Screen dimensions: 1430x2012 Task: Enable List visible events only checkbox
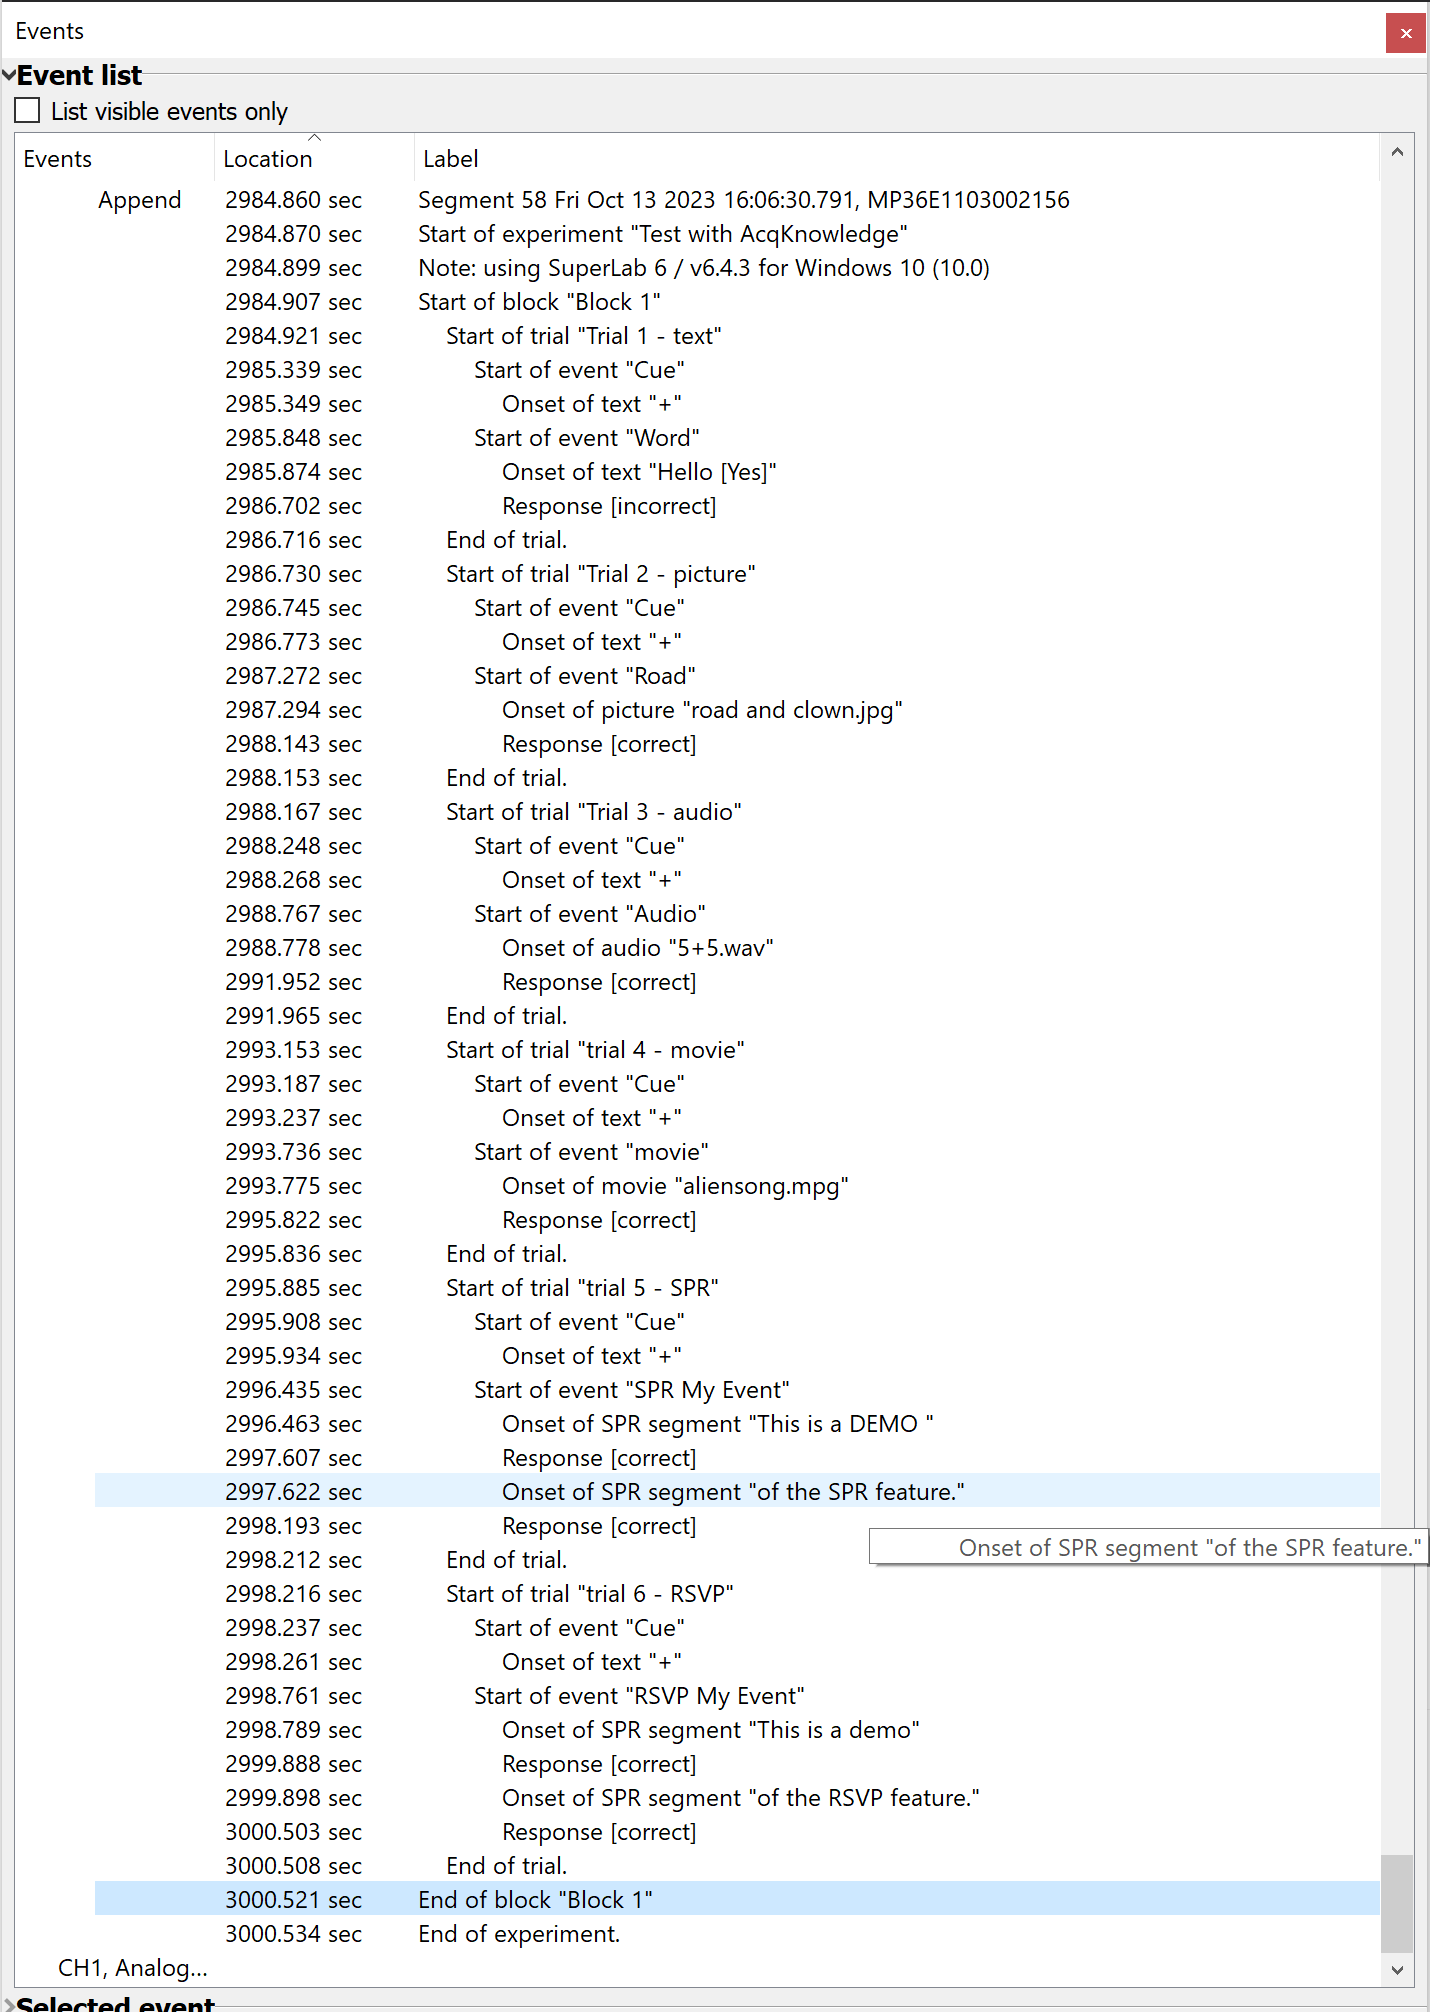point(28,111)
